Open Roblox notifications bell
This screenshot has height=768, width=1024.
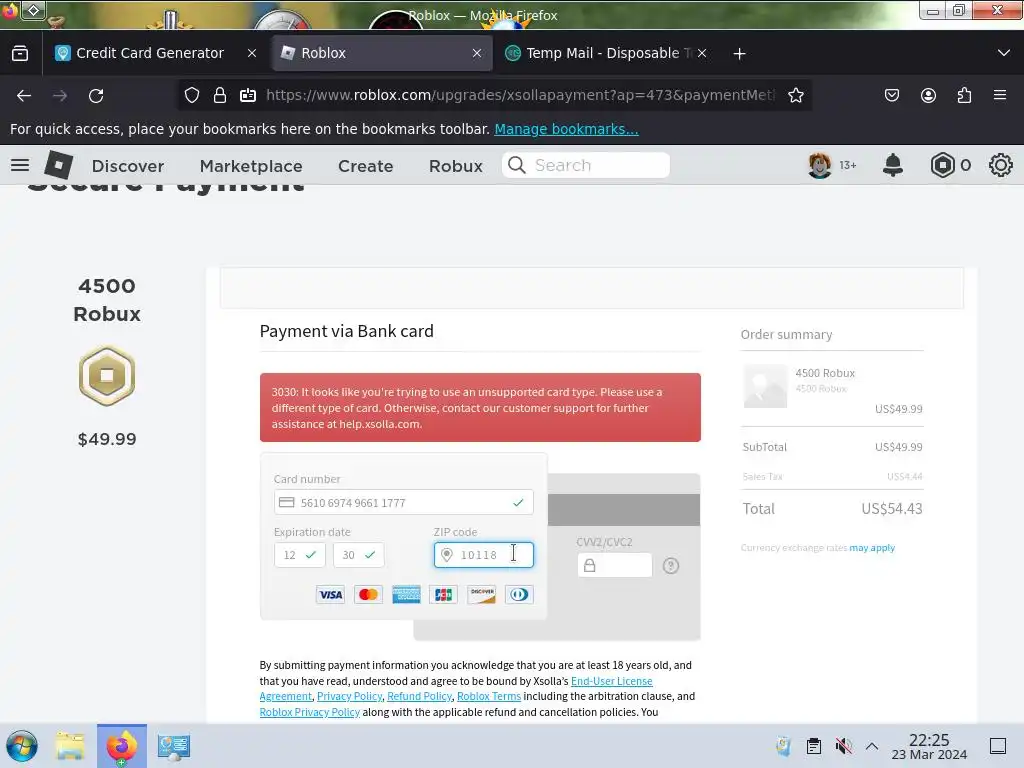(x=893, y=165)
